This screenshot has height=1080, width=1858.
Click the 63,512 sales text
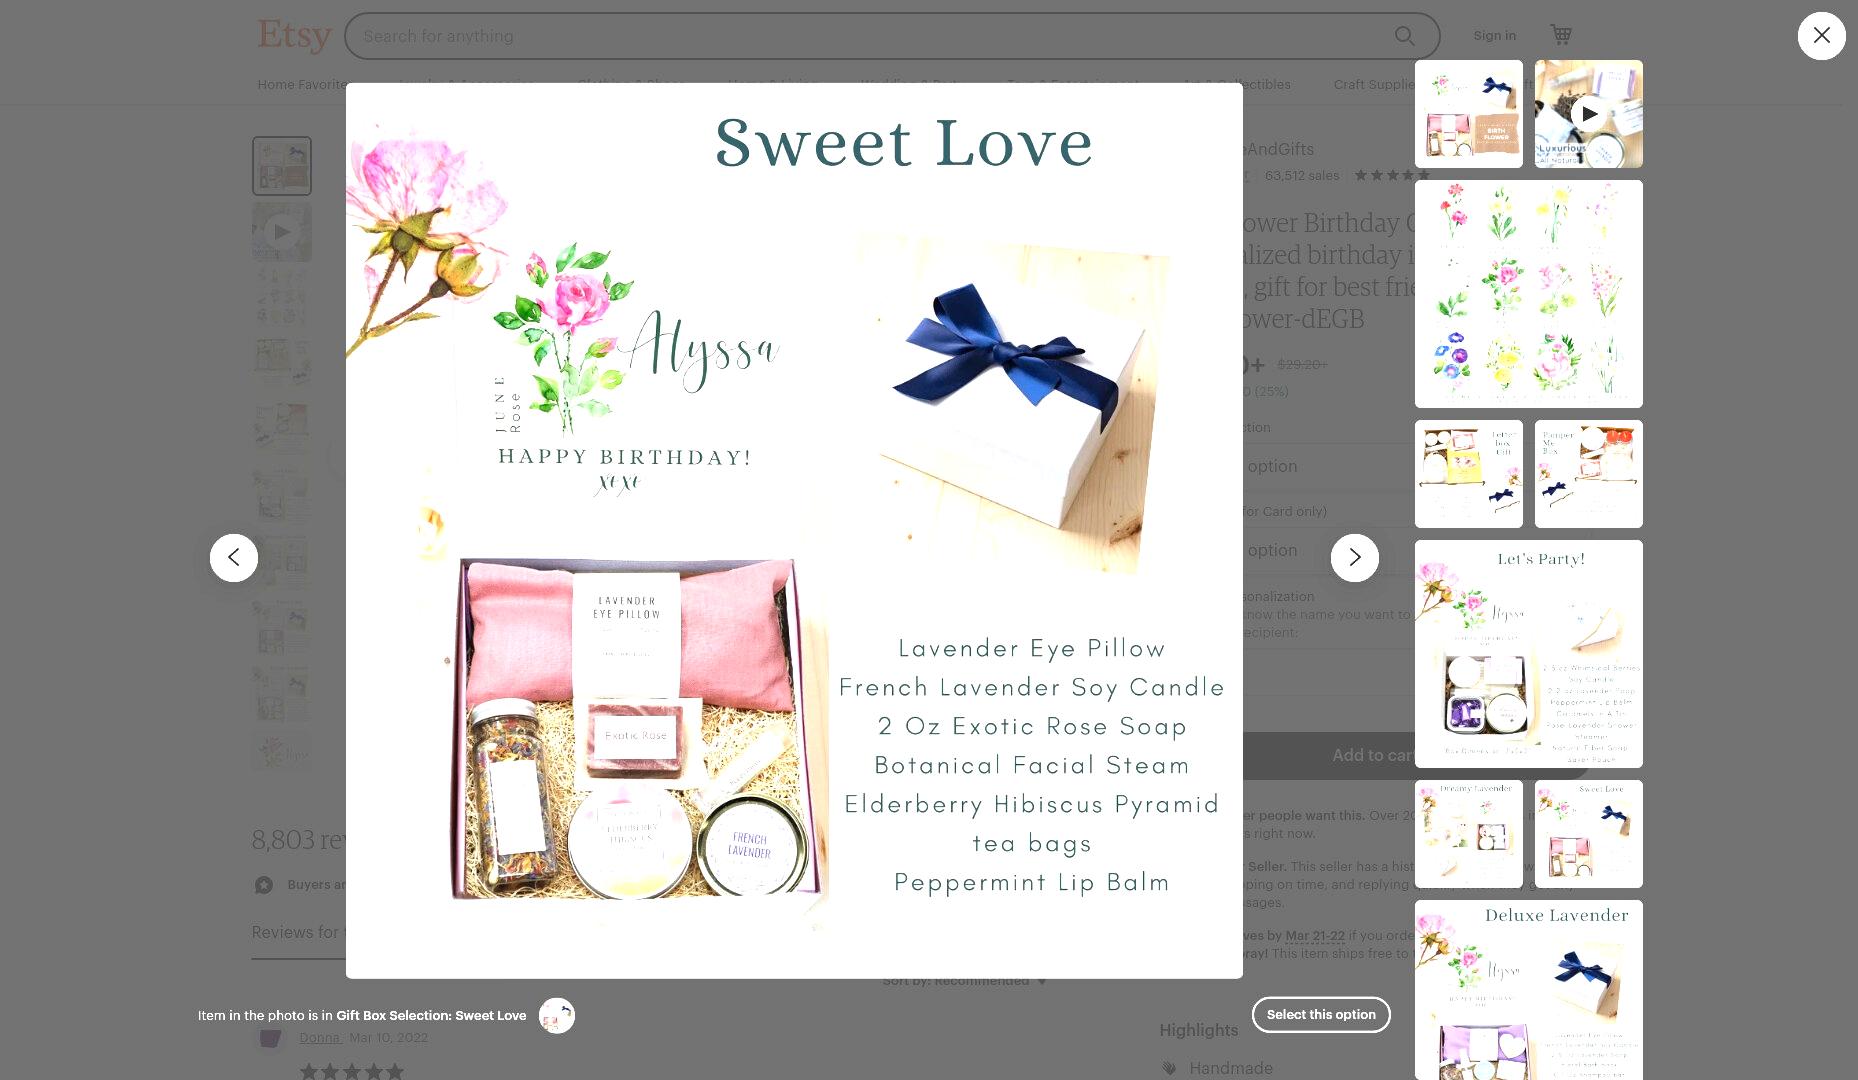(x=1301, y=176)
